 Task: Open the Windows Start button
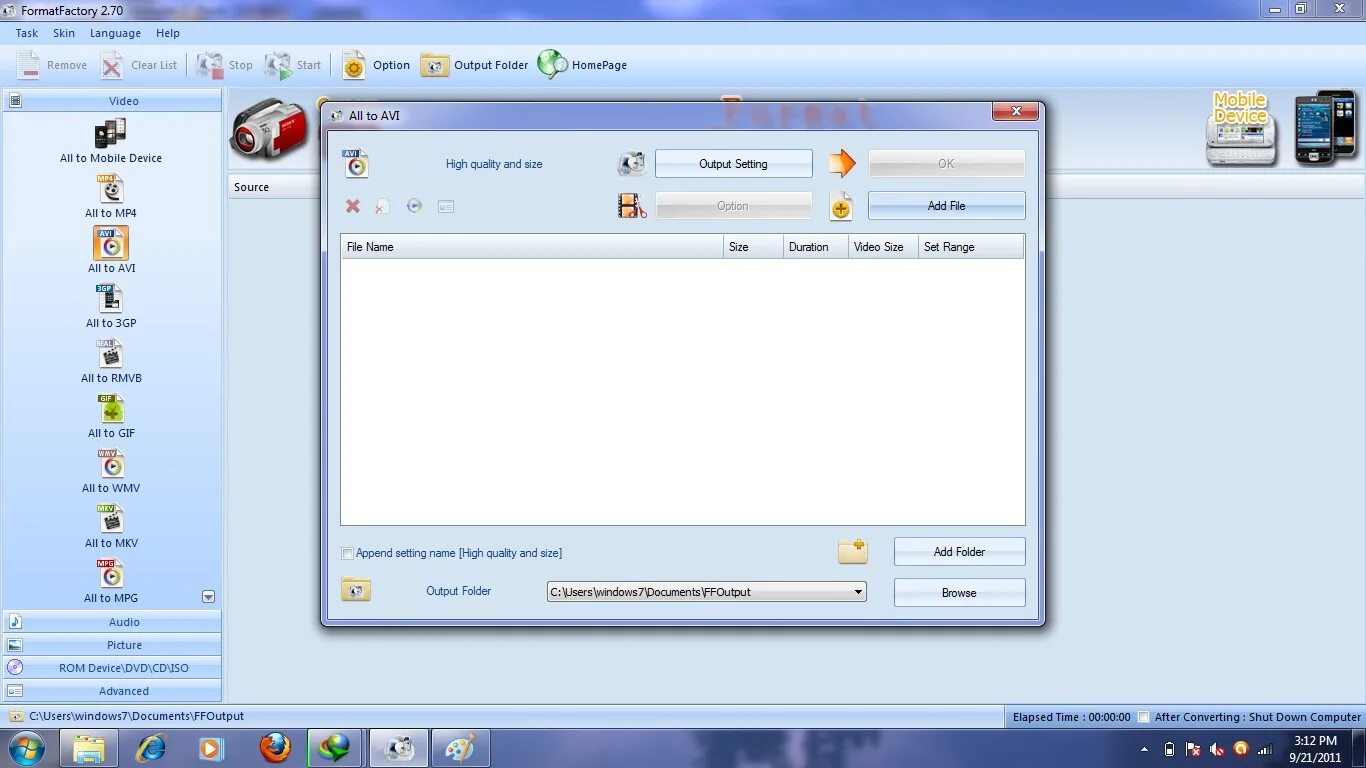(26, 748)
